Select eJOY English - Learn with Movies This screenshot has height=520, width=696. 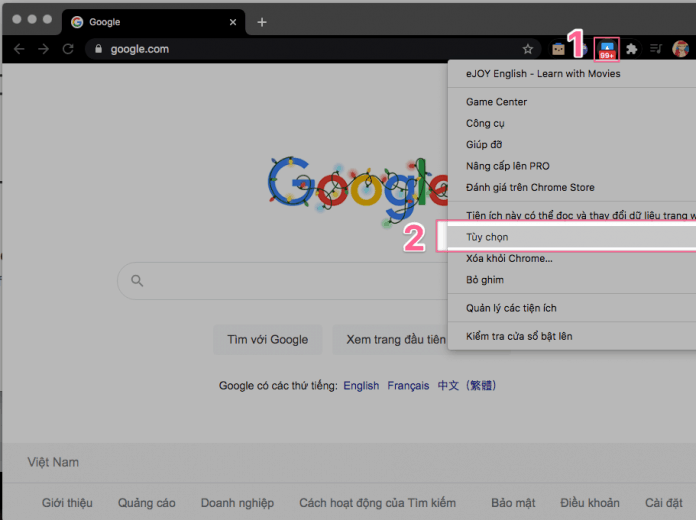click(572, 74)
